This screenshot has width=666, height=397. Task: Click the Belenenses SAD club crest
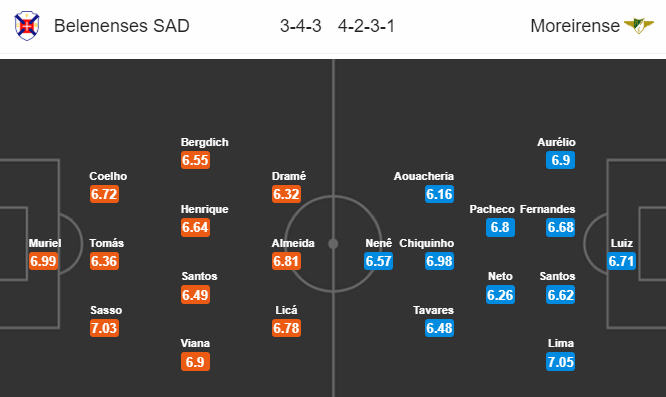pyautogui.click(x=27, y=25)
